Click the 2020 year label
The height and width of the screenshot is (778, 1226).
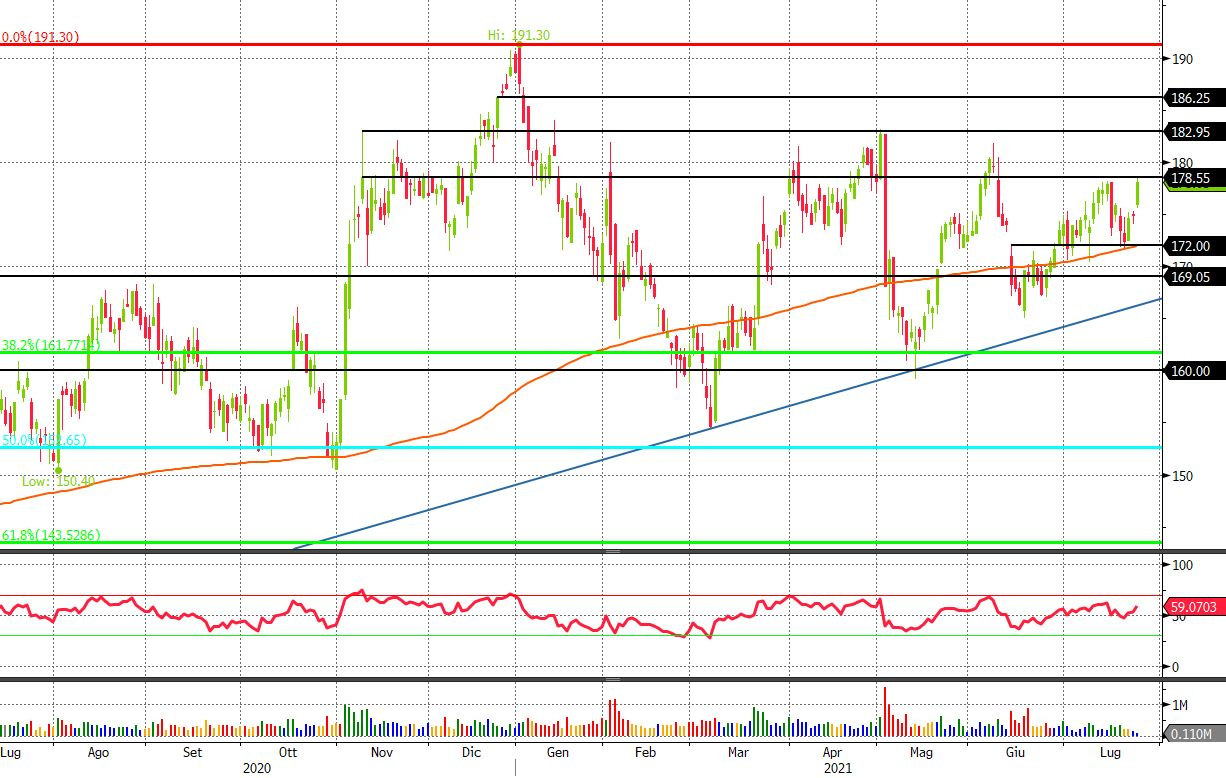[x=257, y=768]
